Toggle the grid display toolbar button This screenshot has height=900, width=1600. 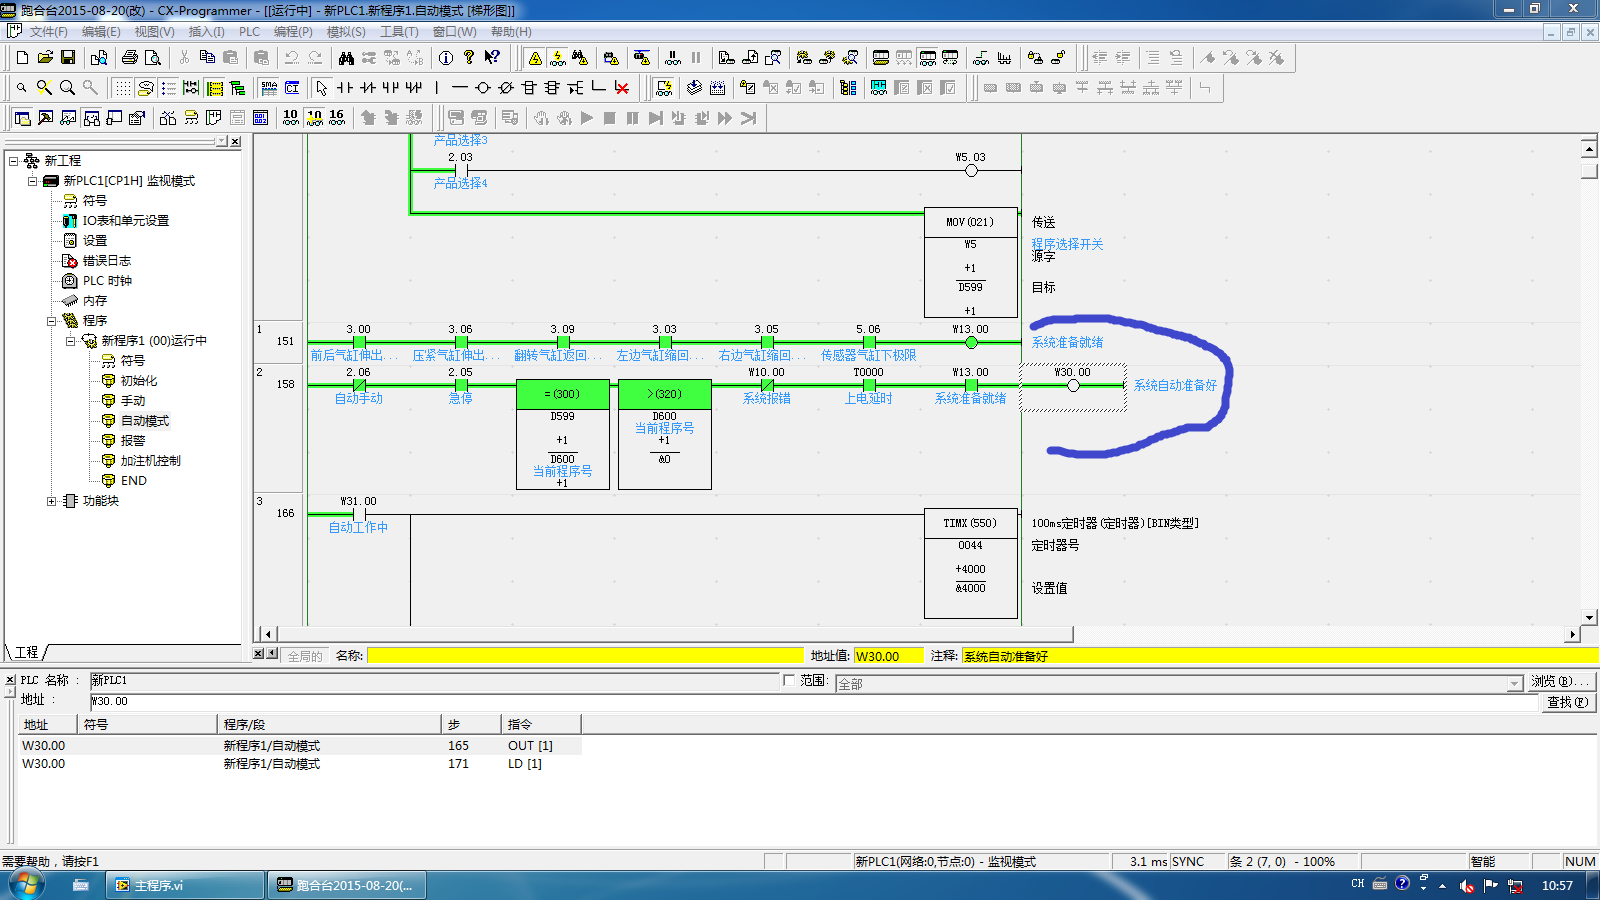(122, 88)
